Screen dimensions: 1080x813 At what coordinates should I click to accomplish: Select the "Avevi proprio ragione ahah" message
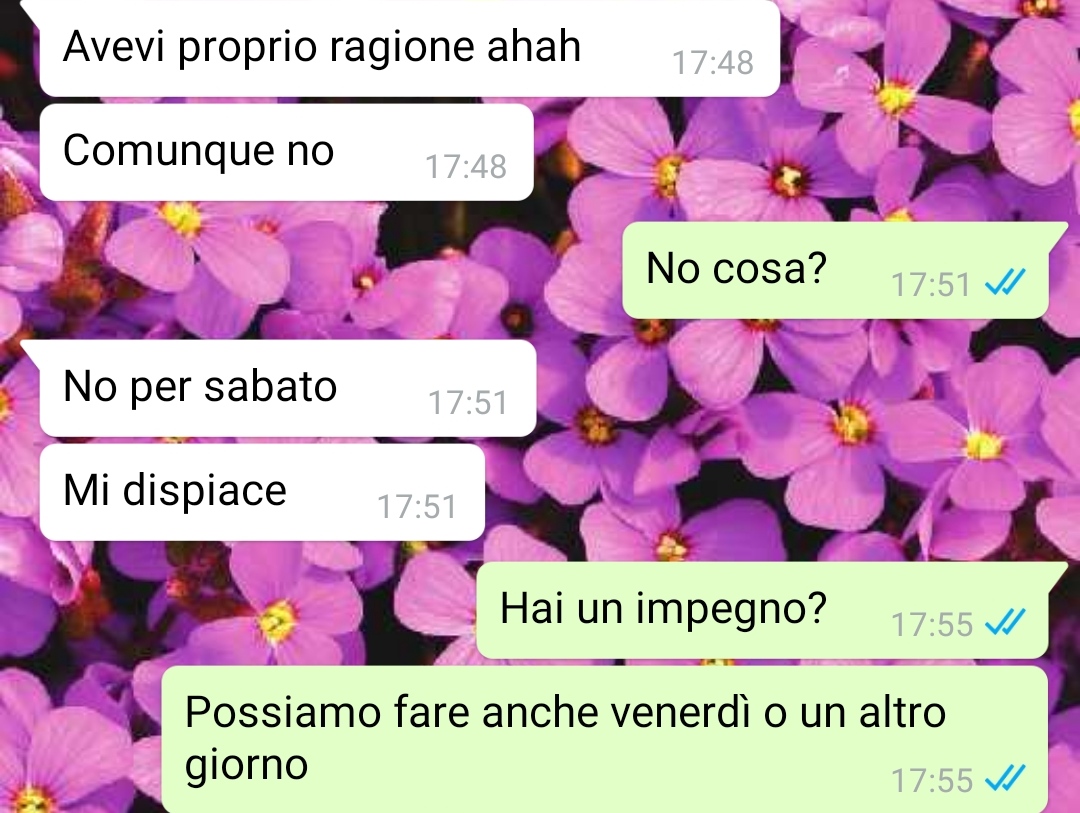pos(409,47)
